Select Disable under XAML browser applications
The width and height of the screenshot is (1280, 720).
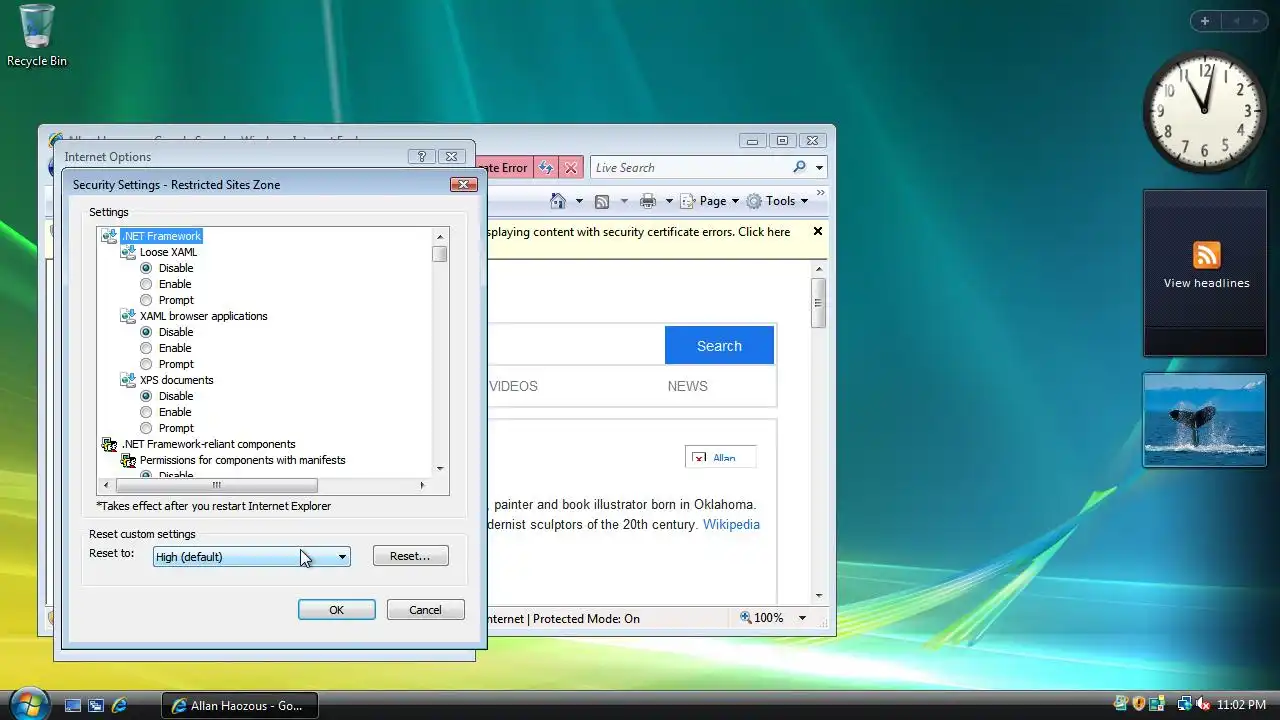[146, 332]
